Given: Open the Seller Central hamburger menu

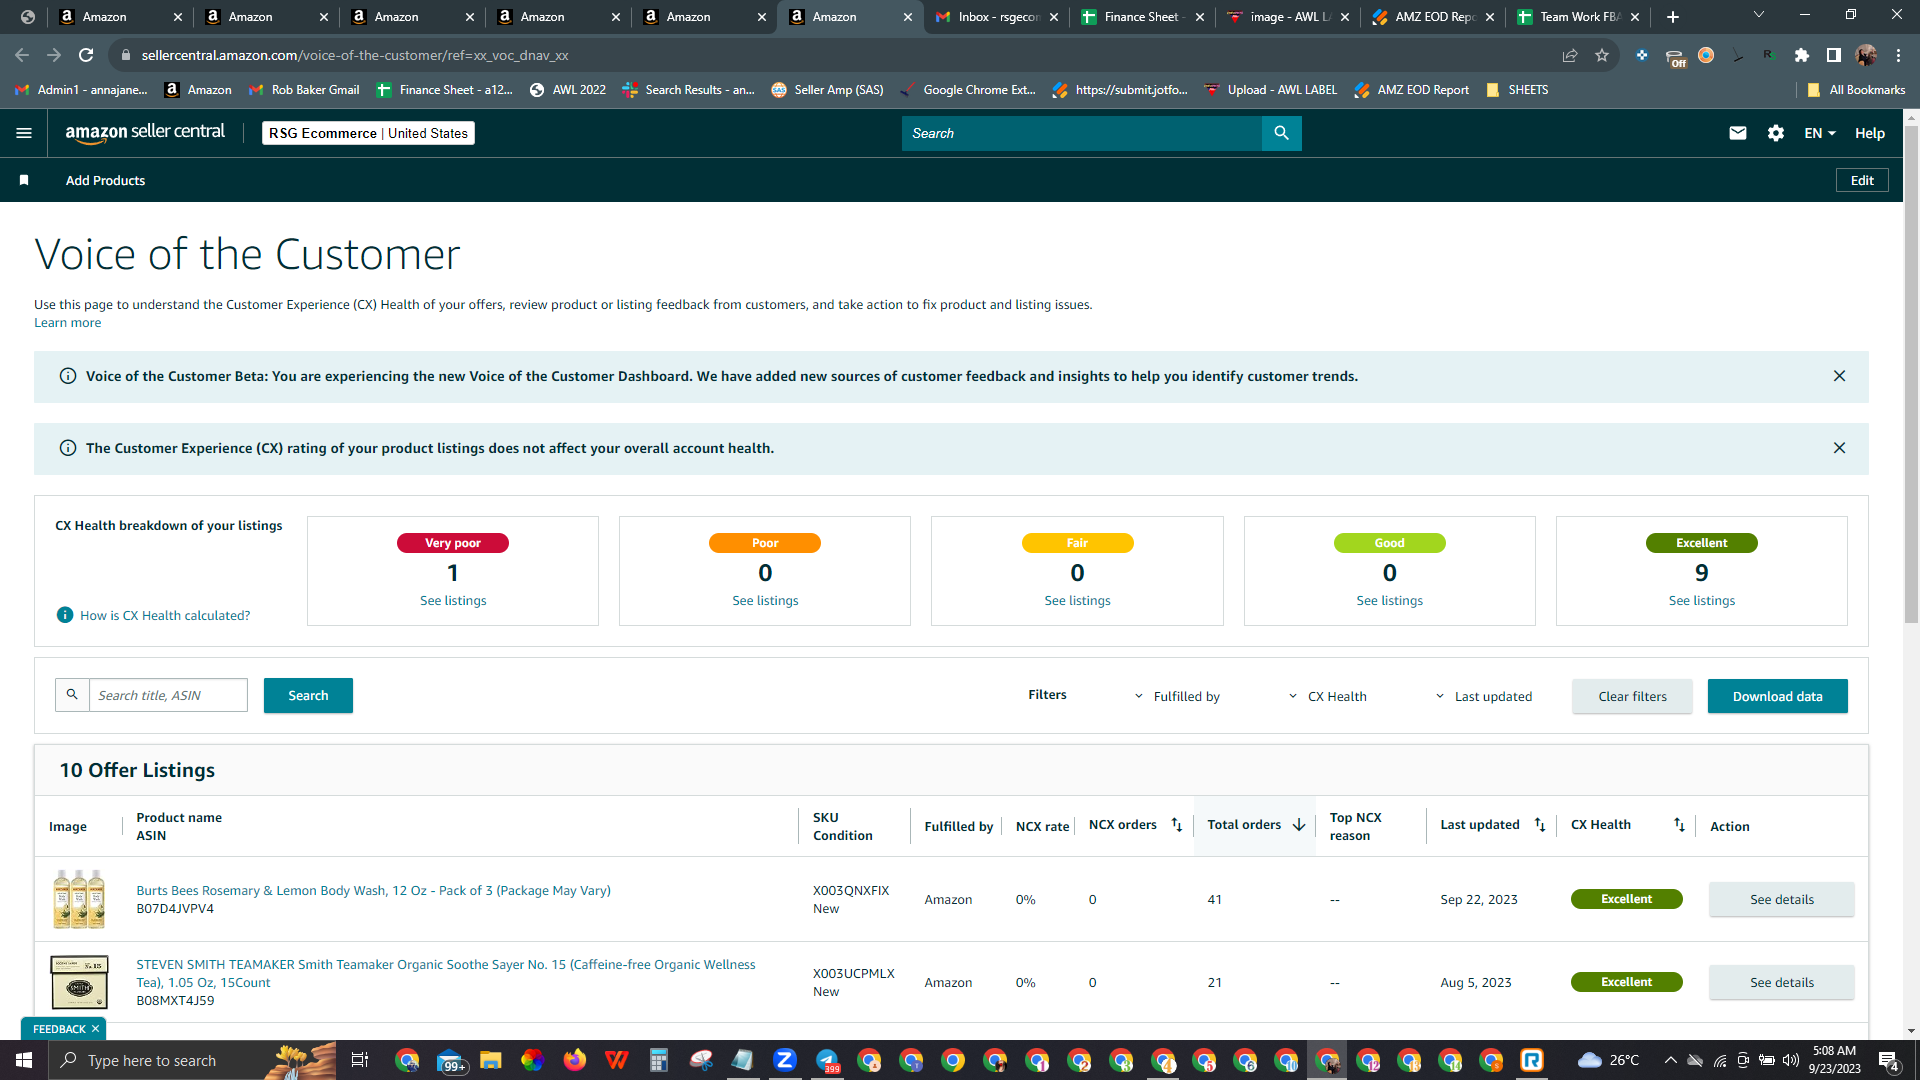Looking at the screenshot, I should point(24,133).
